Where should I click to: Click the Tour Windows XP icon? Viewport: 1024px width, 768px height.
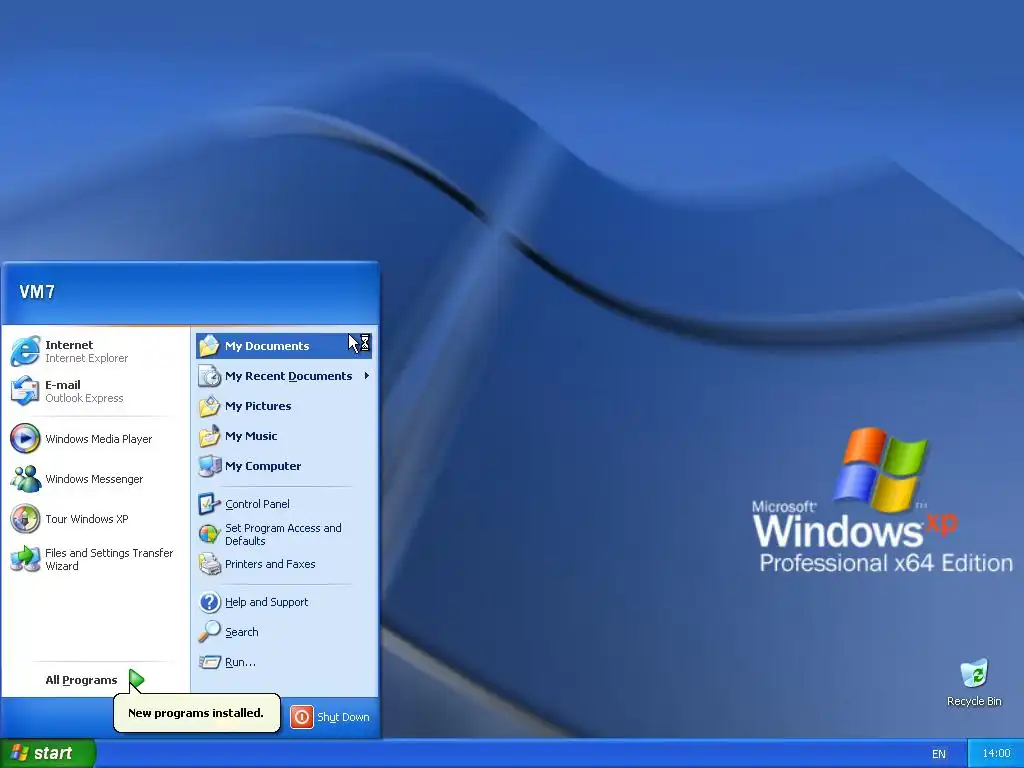pyautogui.click(x=25, y=519)
